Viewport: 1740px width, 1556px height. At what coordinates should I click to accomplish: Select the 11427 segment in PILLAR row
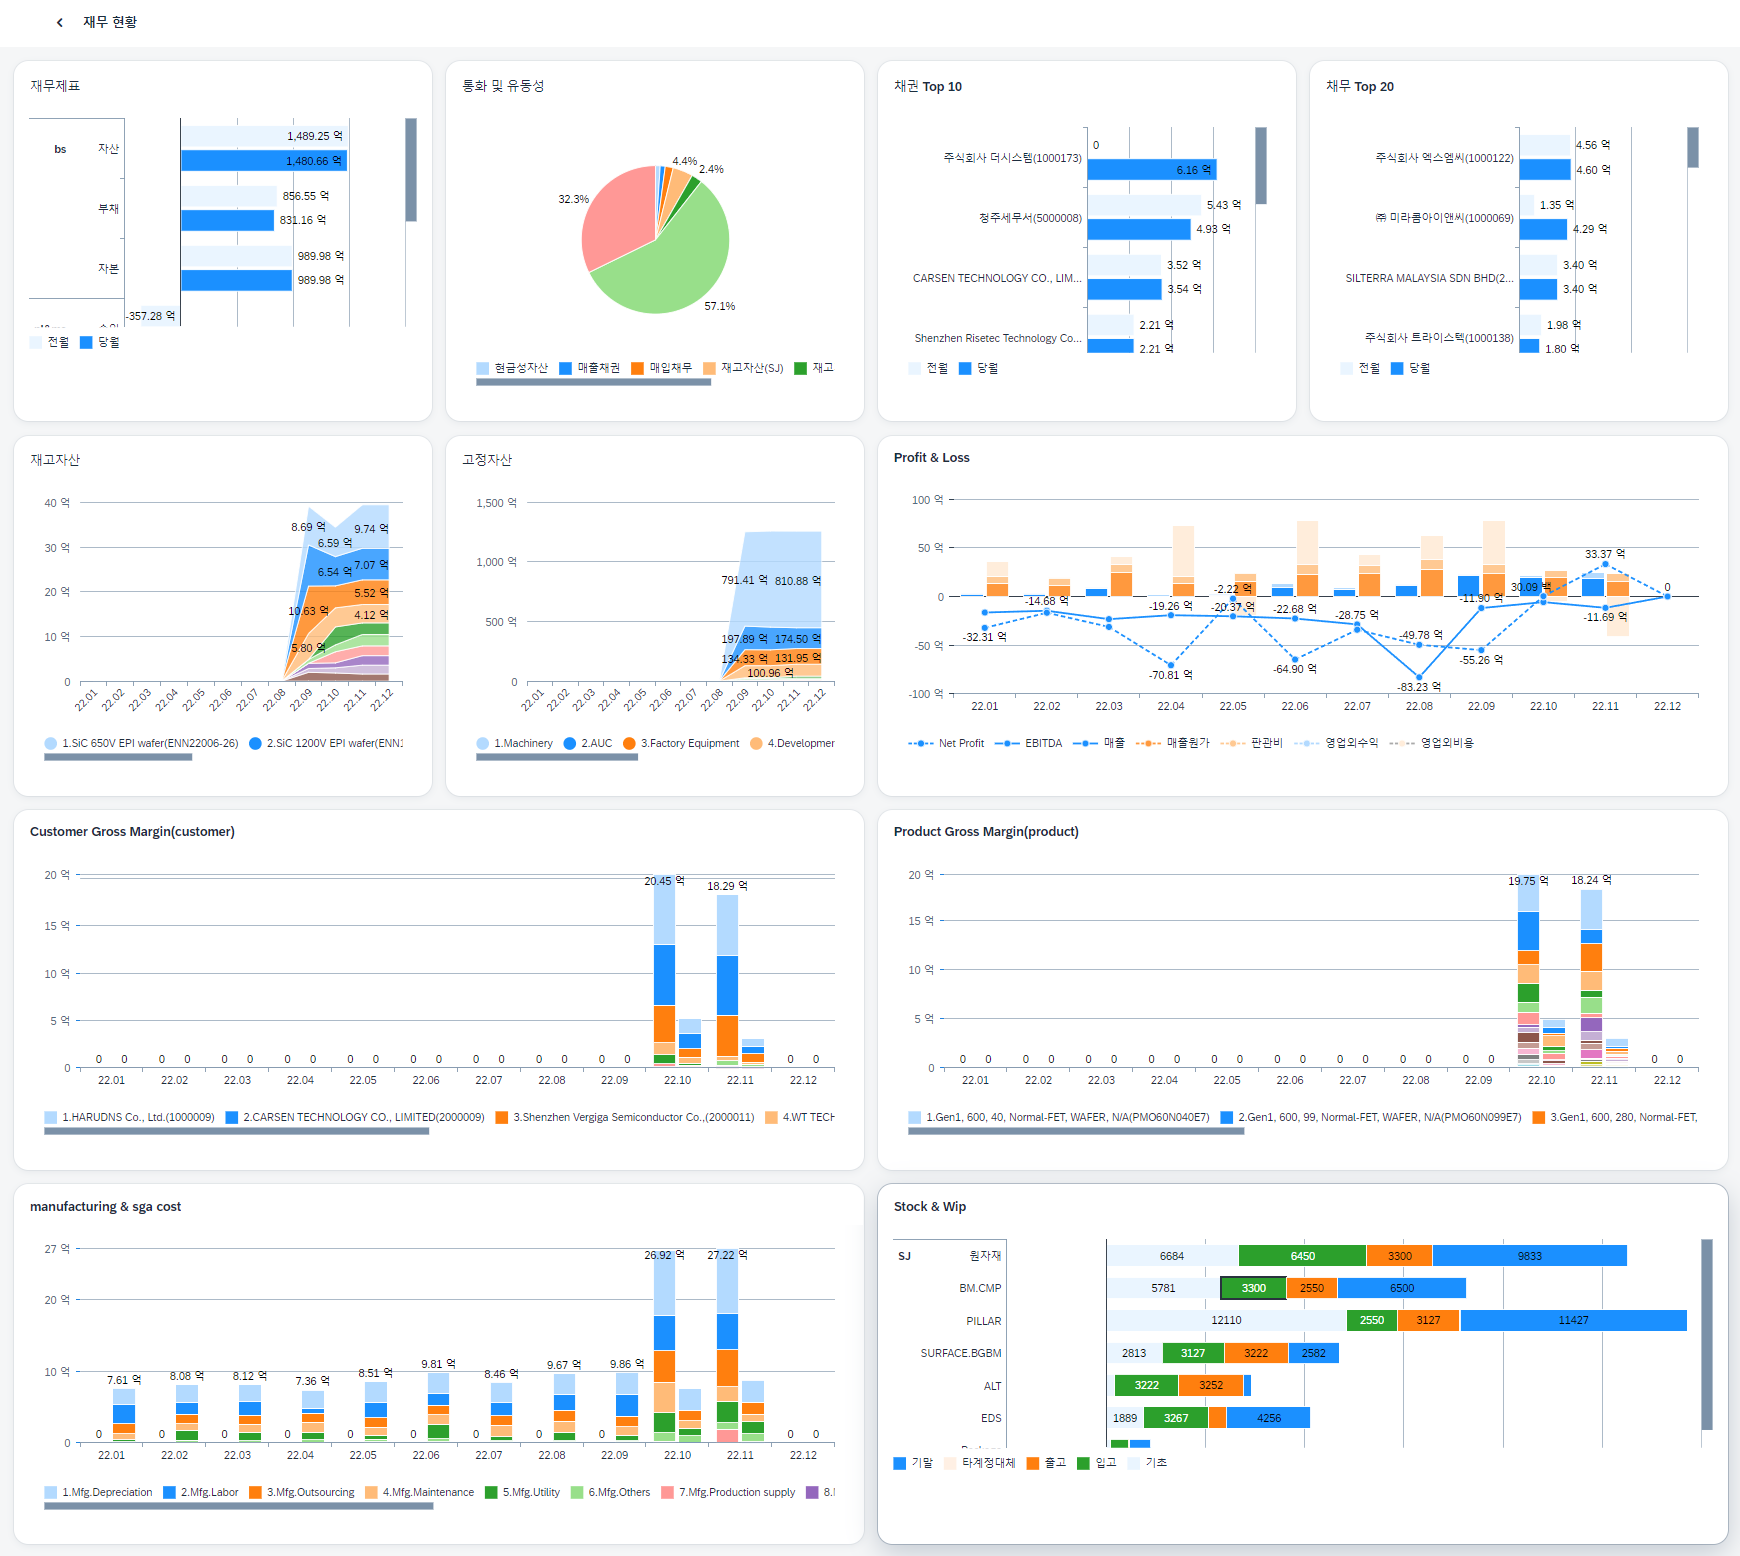click(x=1574, y=1321)
